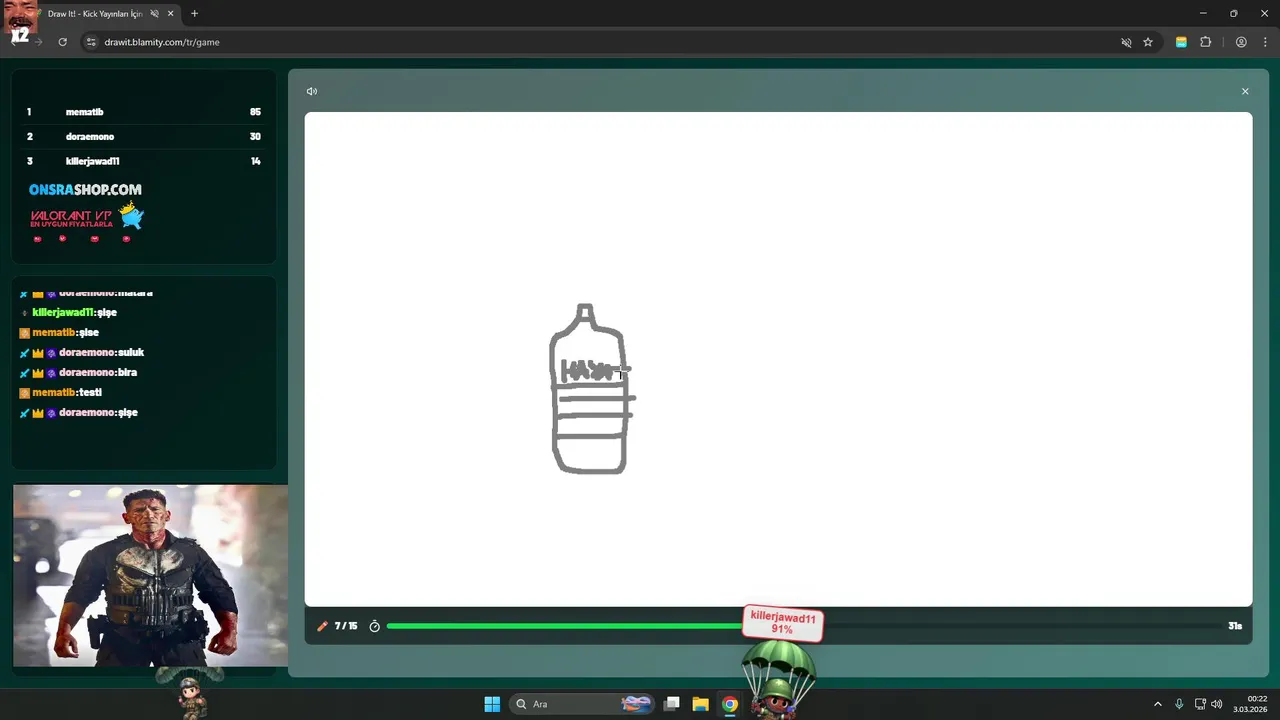Click the drawit.blamity.com address bar
Viewport: 1280px width, 720px height.
pos(600,42)
